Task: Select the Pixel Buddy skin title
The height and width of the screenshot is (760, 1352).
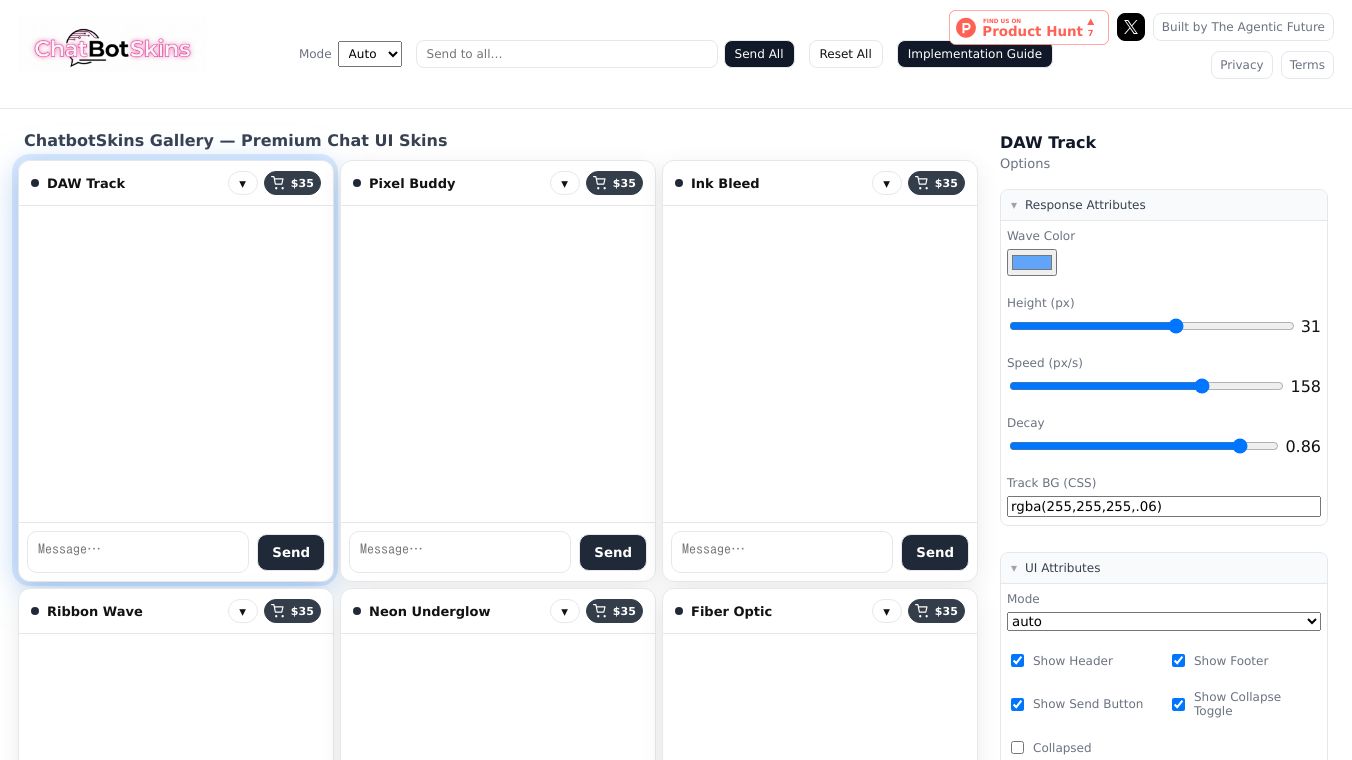Action: [412, 183]
